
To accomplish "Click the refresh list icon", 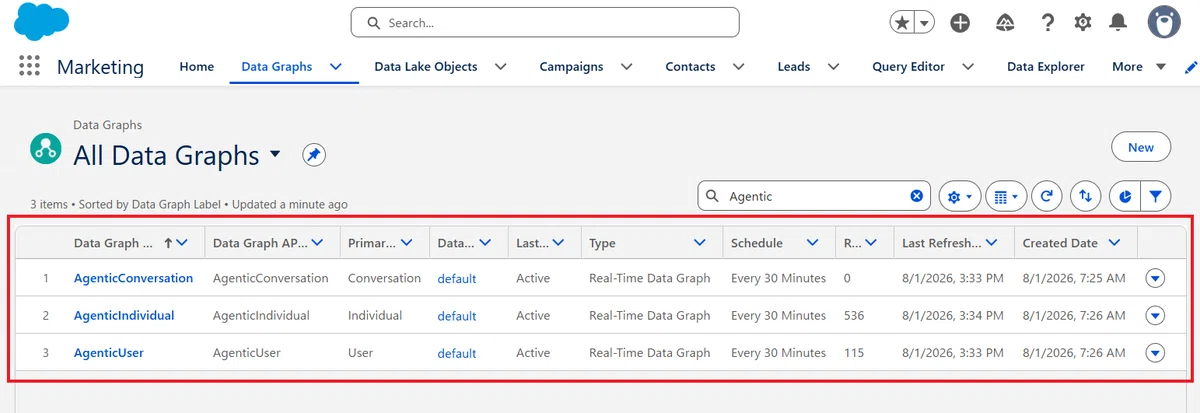I will 1046,197.
